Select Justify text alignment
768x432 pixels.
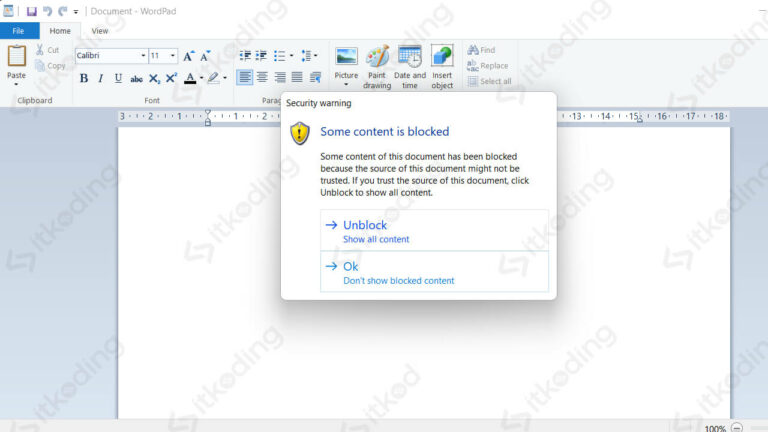pyautogui.click(x=297, y=77)
